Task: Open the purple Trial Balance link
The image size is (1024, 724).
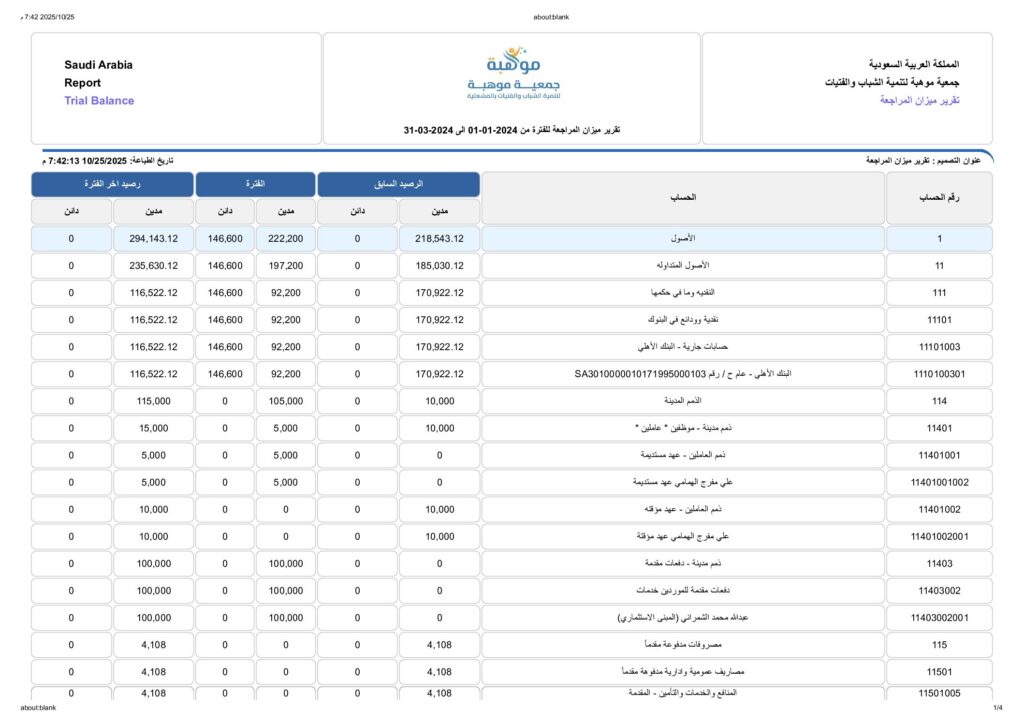Action: [99, 101]
